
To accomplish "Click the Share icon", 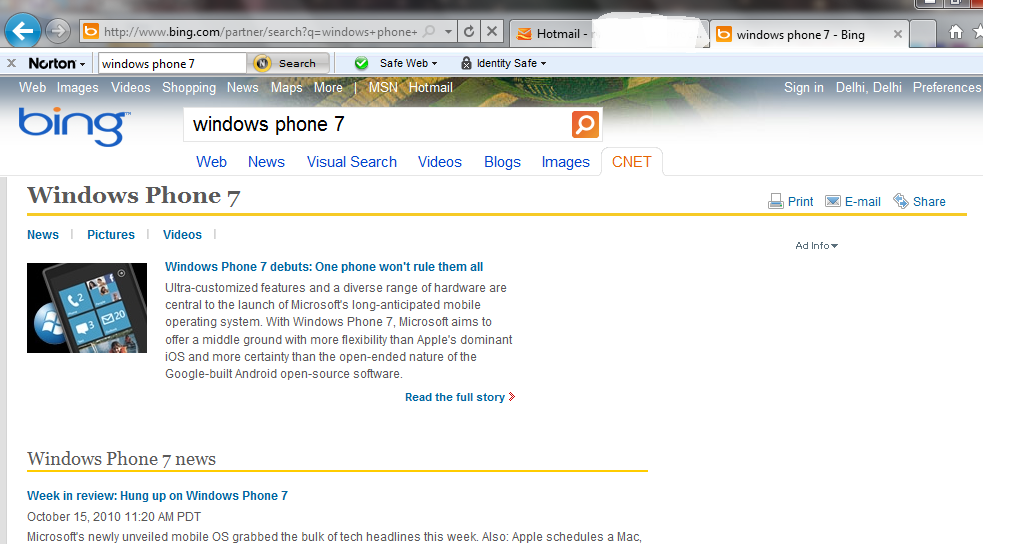I will (x=901, y=201).
